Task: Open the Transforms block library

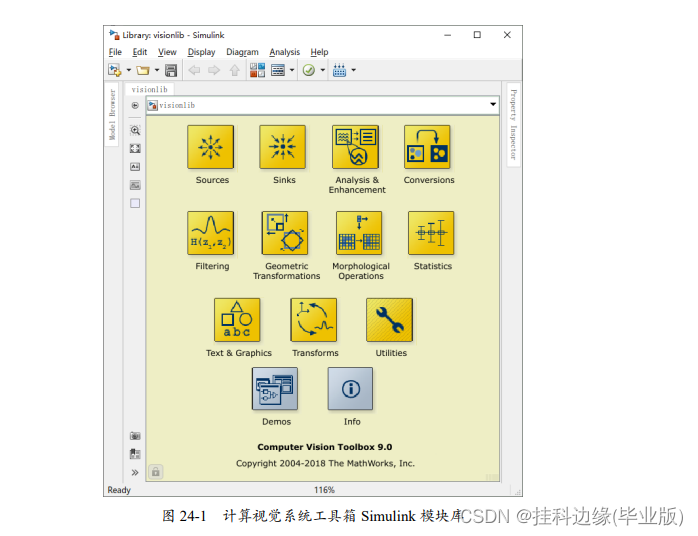Action: [x=314, y=320]
